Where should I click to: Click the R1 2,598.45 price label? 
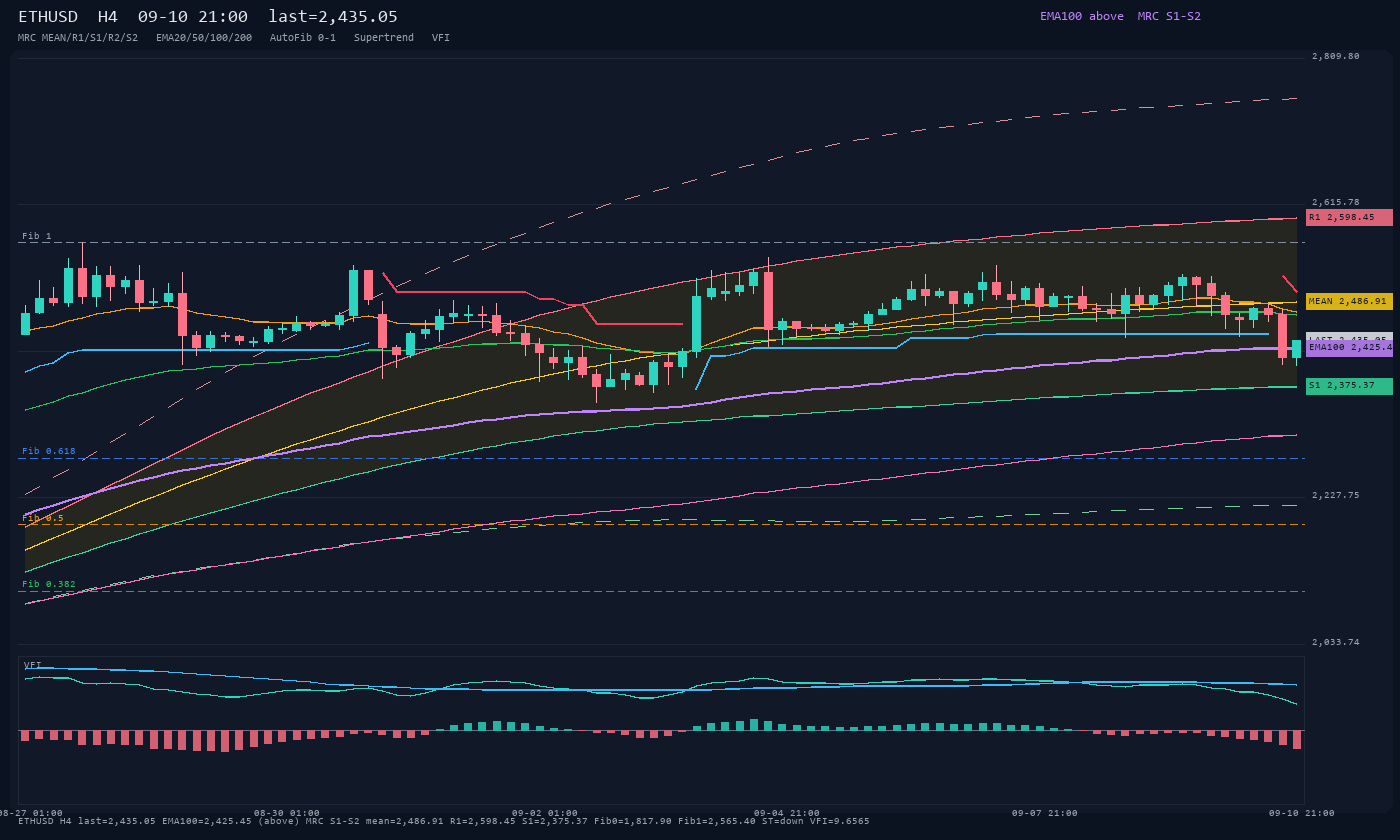1349,217
